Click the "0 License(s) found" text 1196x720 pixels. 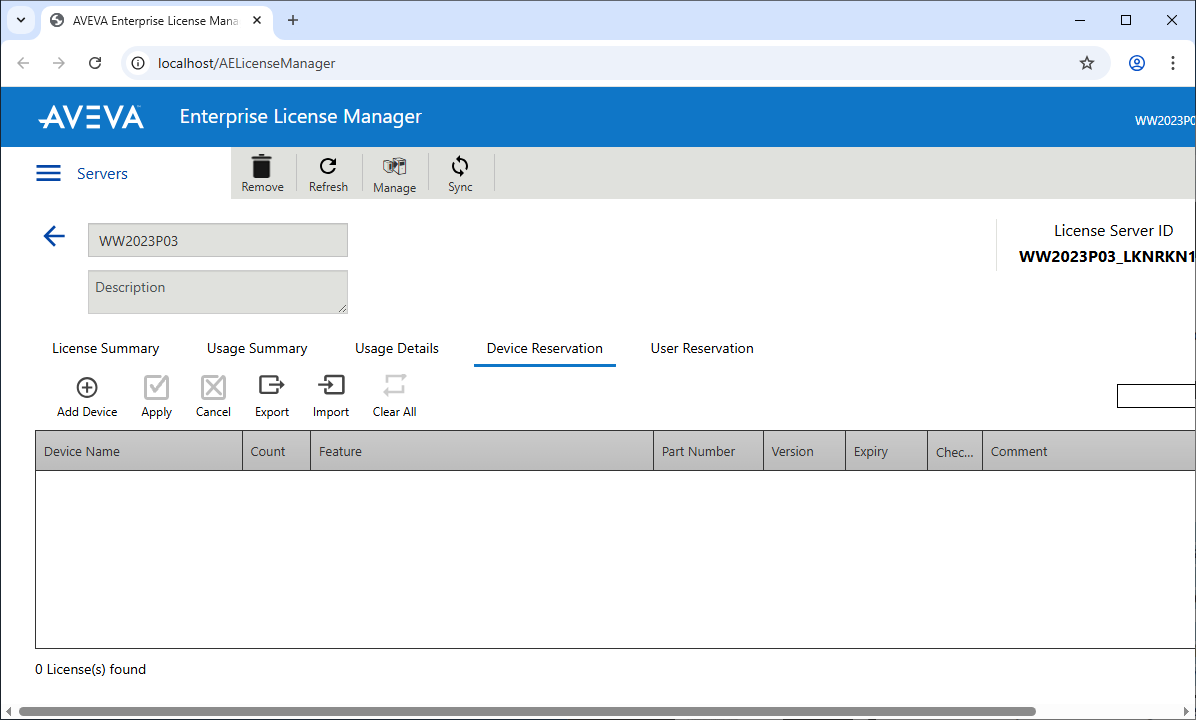pyautogui.click(x=91, y=670)
